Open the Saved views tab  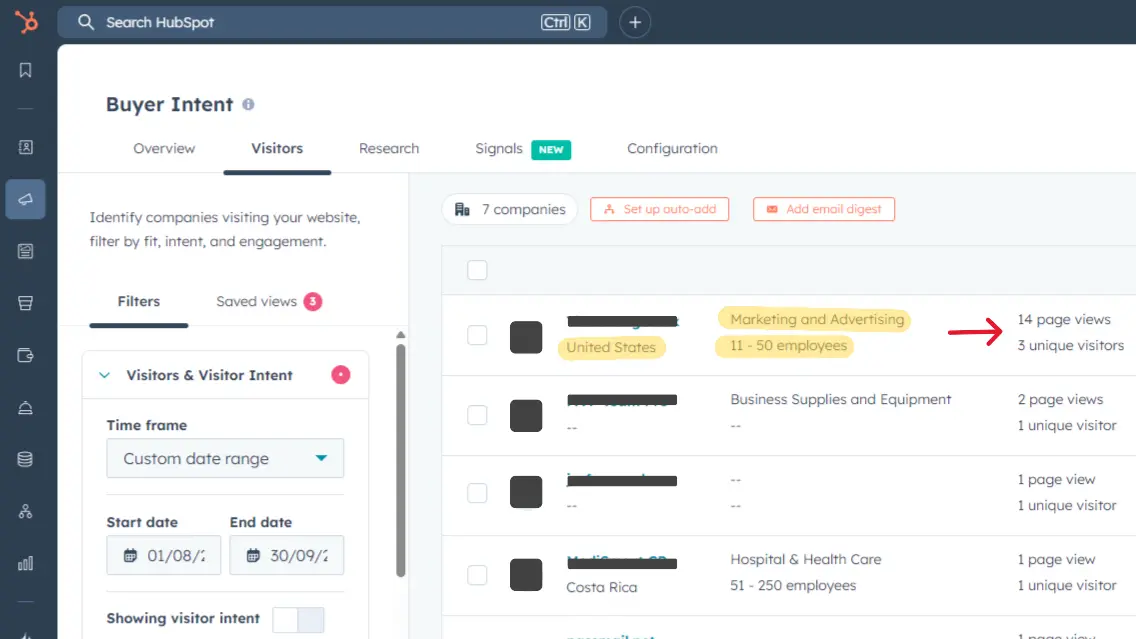click(257, 301)
